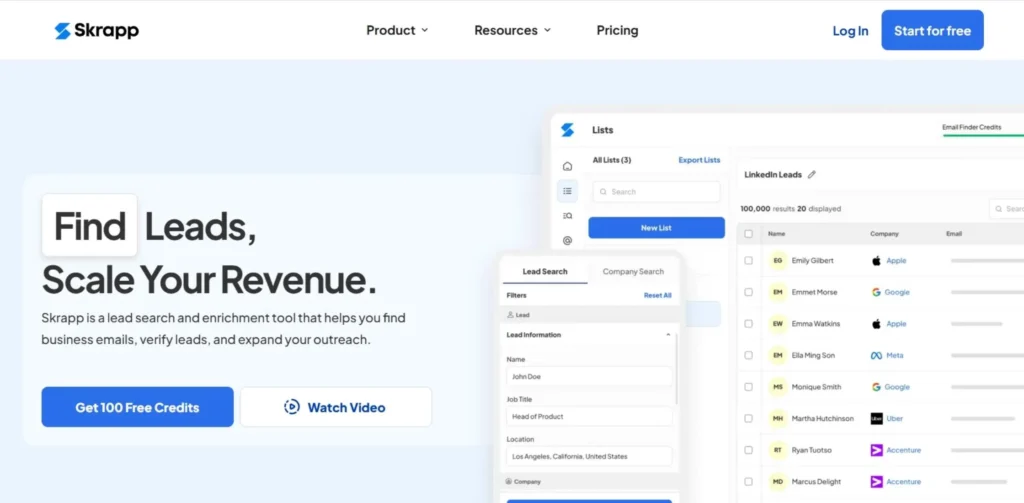Click the email finder @ sidebar icon
Screen dimensions: 1024x503
pos(568,241)
